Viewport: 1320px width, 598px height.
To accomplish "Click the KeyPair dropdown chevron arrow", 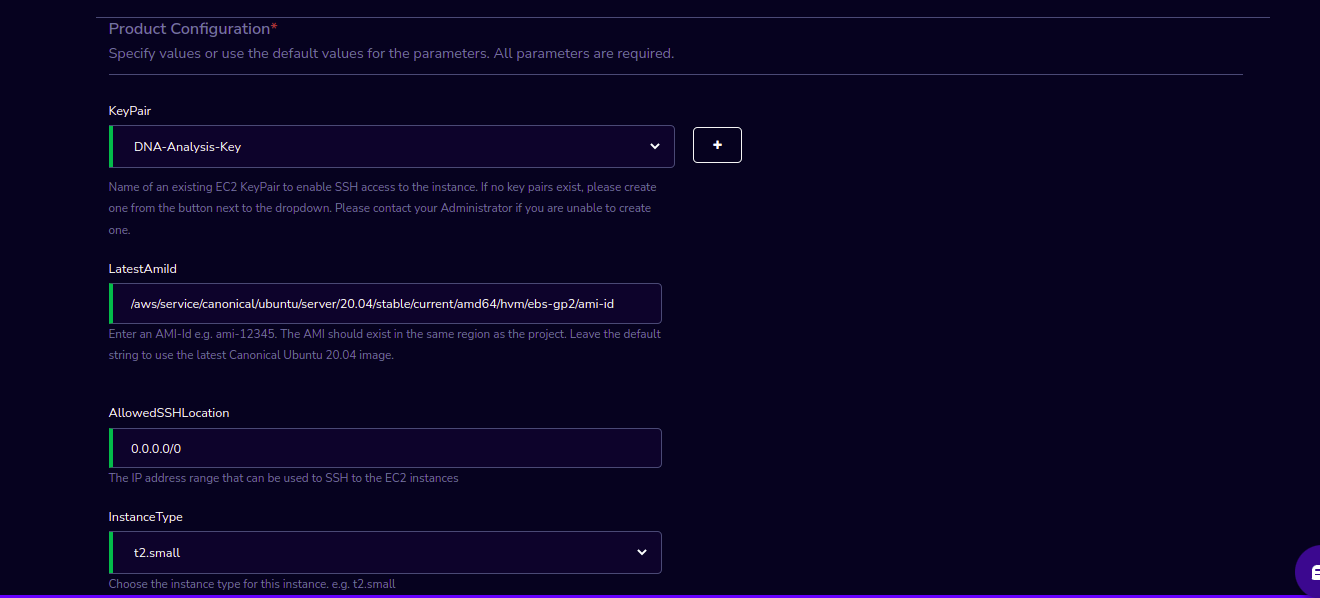I will point(655,146).
